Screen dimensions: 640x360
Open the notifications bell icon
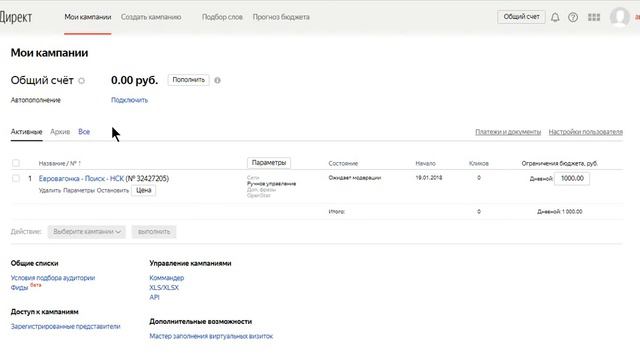point(555,17)
